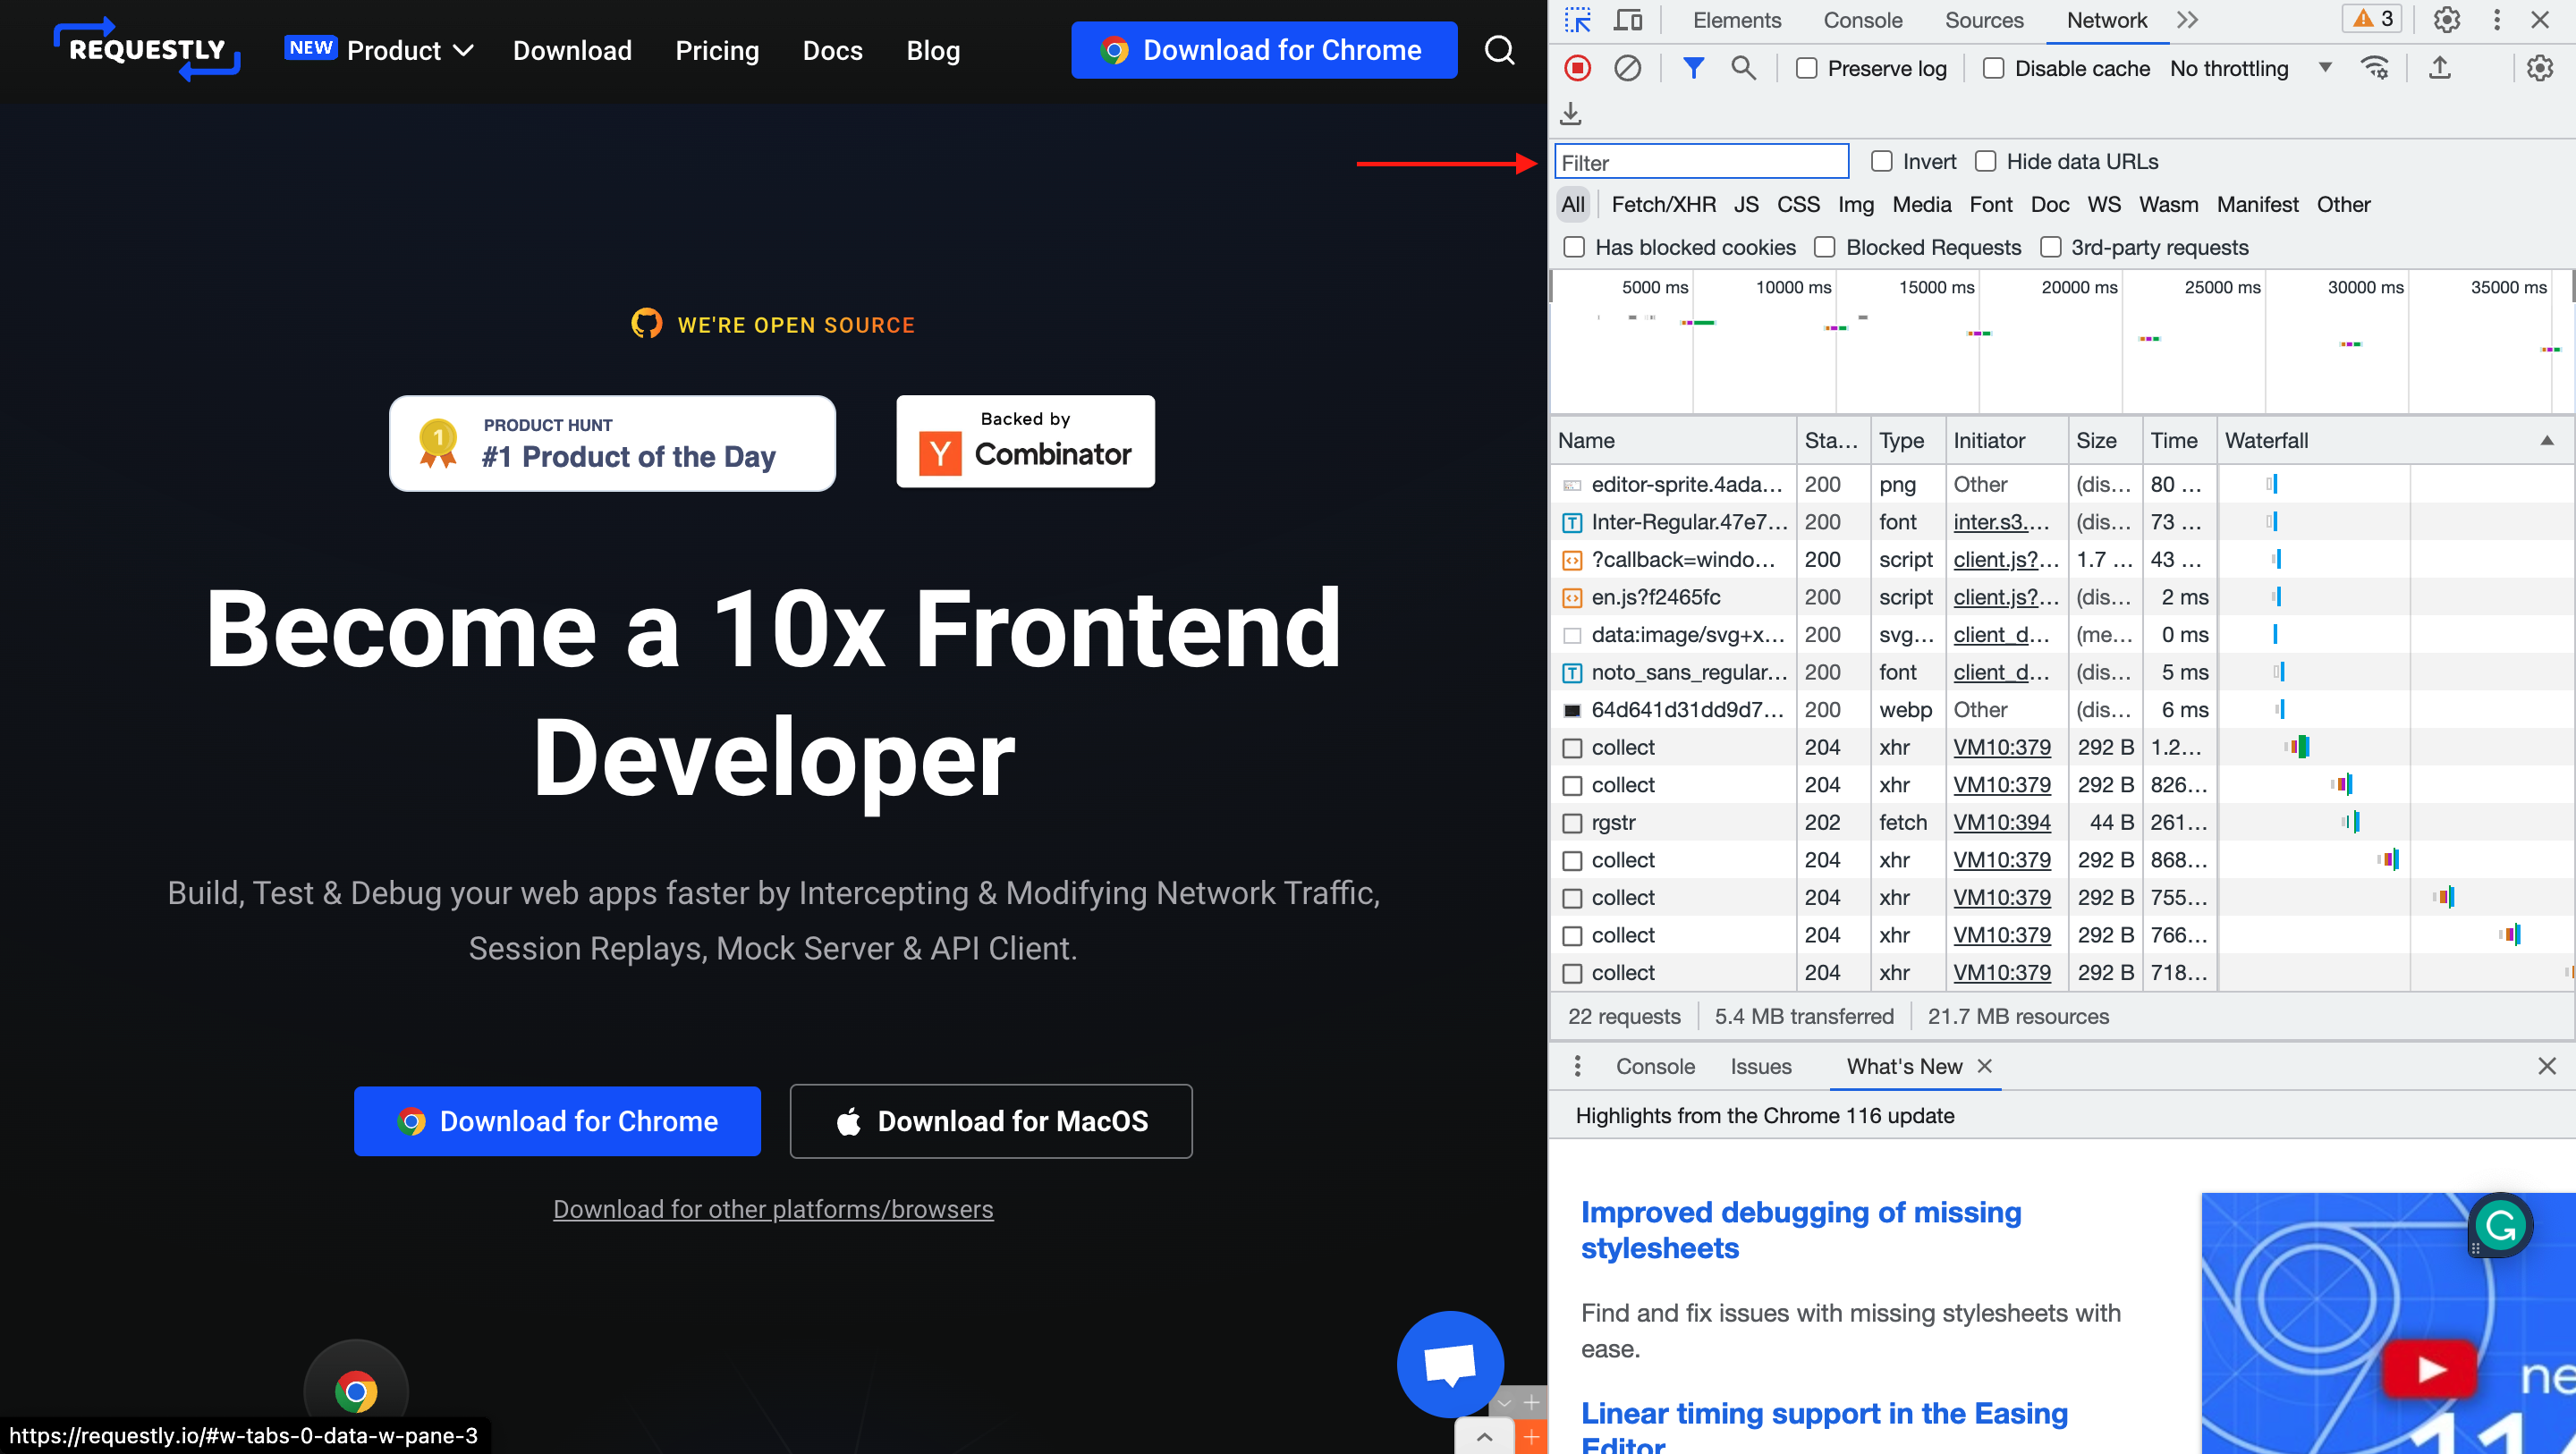Check Has blocked cookies
Screen dimensions: 2576x1454
pos(1574,247)
